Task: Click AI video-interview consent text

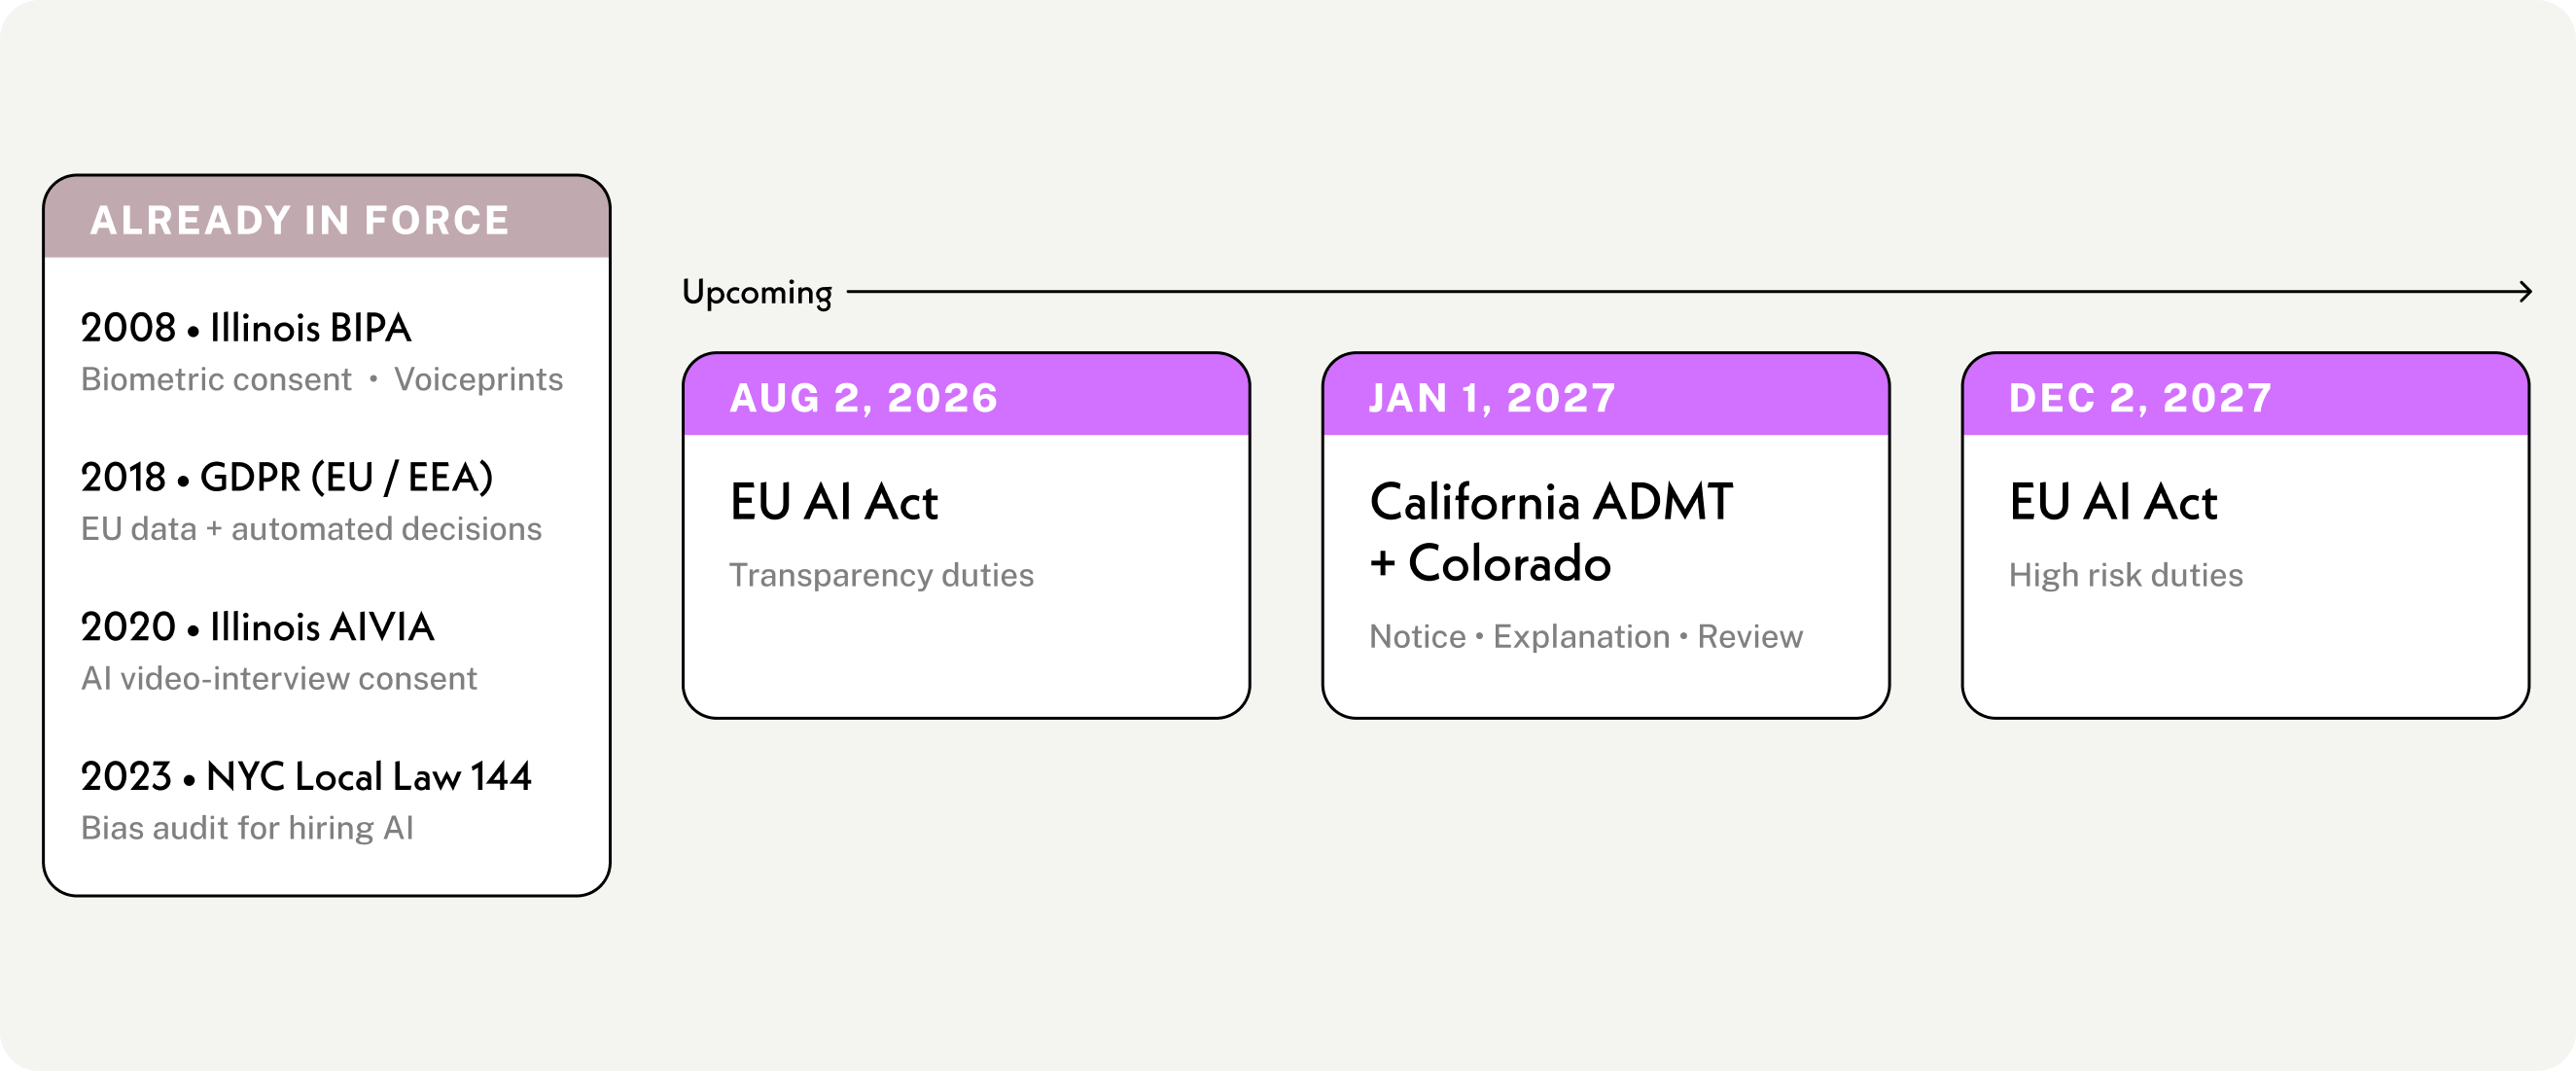Action: (x=279, y=679)
